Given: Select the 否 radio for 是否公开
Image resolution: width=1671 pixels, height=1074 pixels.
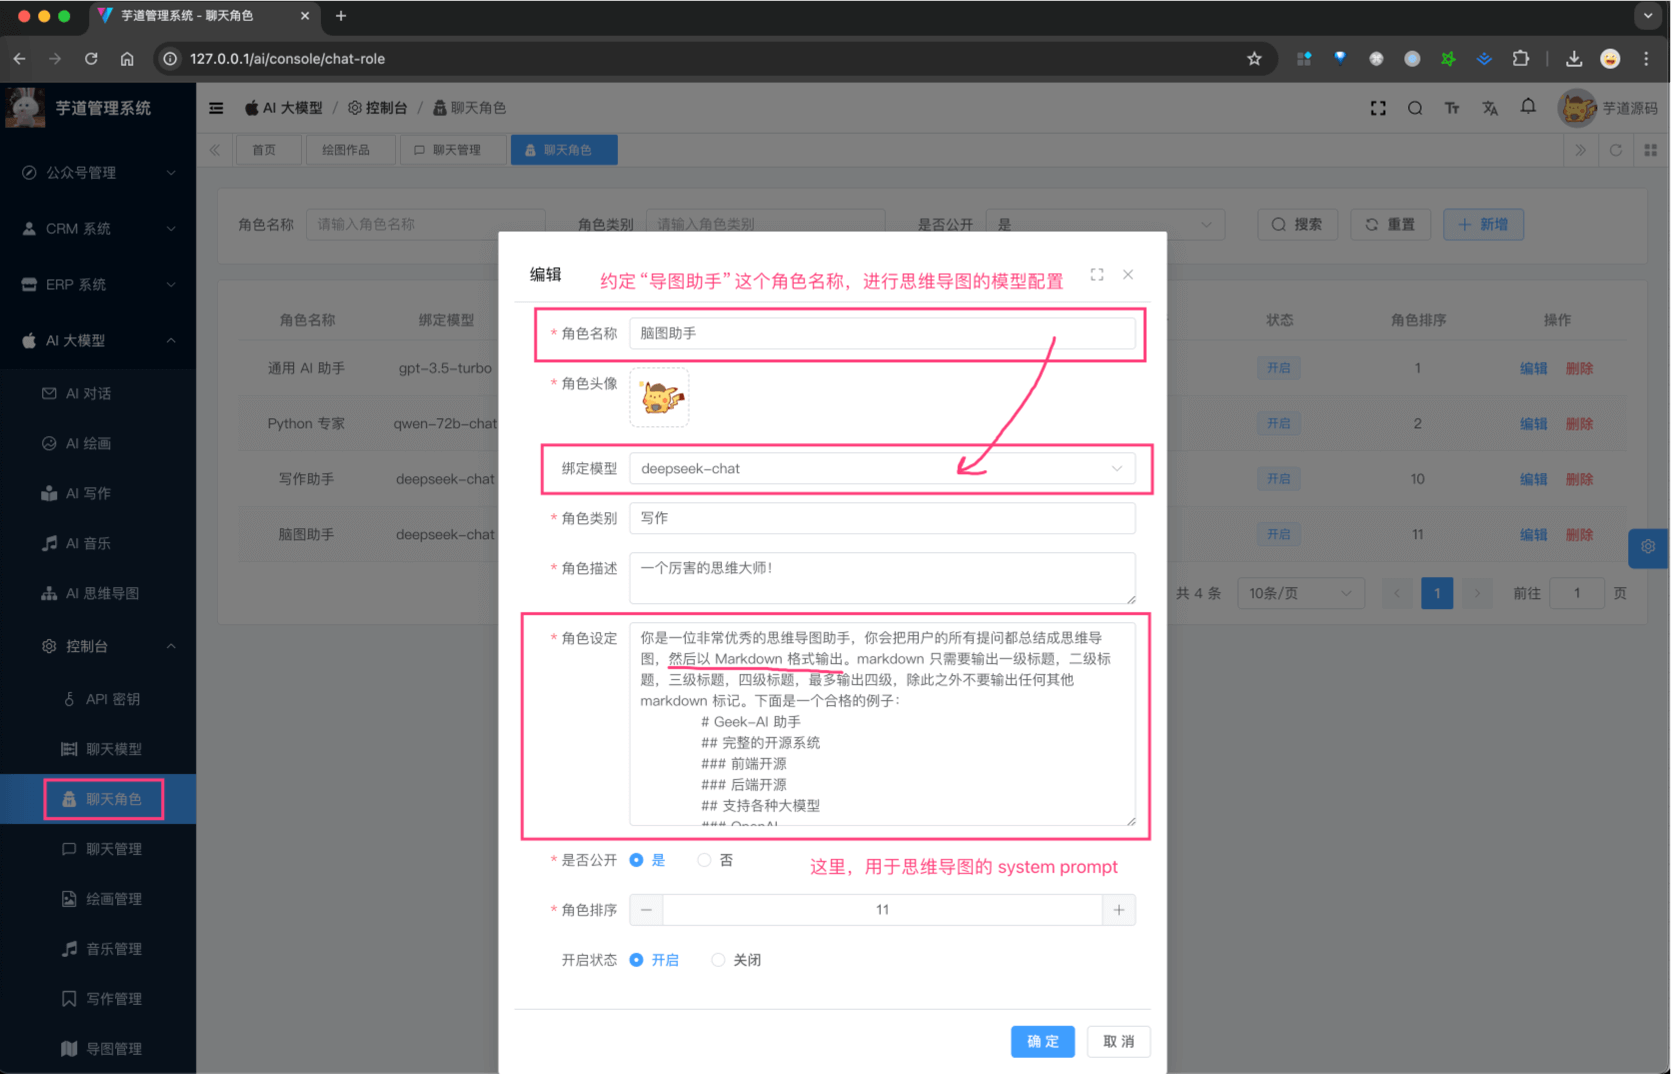Looking at the screenshot, I should coord(703,860).
